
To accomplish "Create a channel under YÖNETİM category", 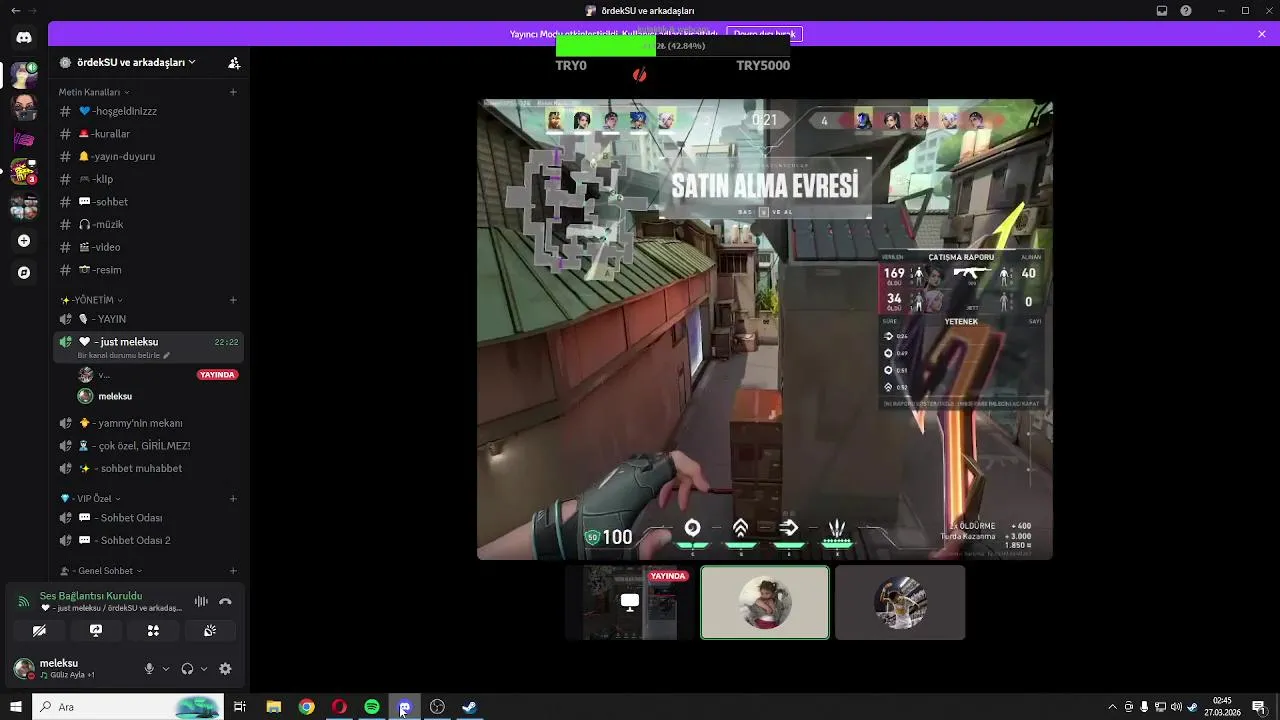I will pos(233,300).
